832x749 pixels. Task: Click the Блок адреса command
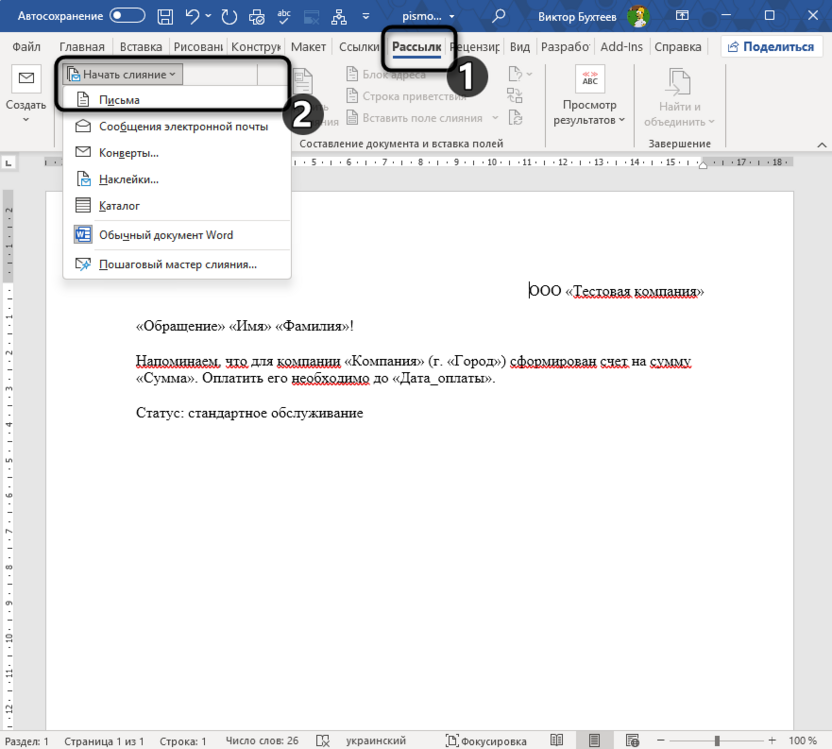tap(386, 74)
